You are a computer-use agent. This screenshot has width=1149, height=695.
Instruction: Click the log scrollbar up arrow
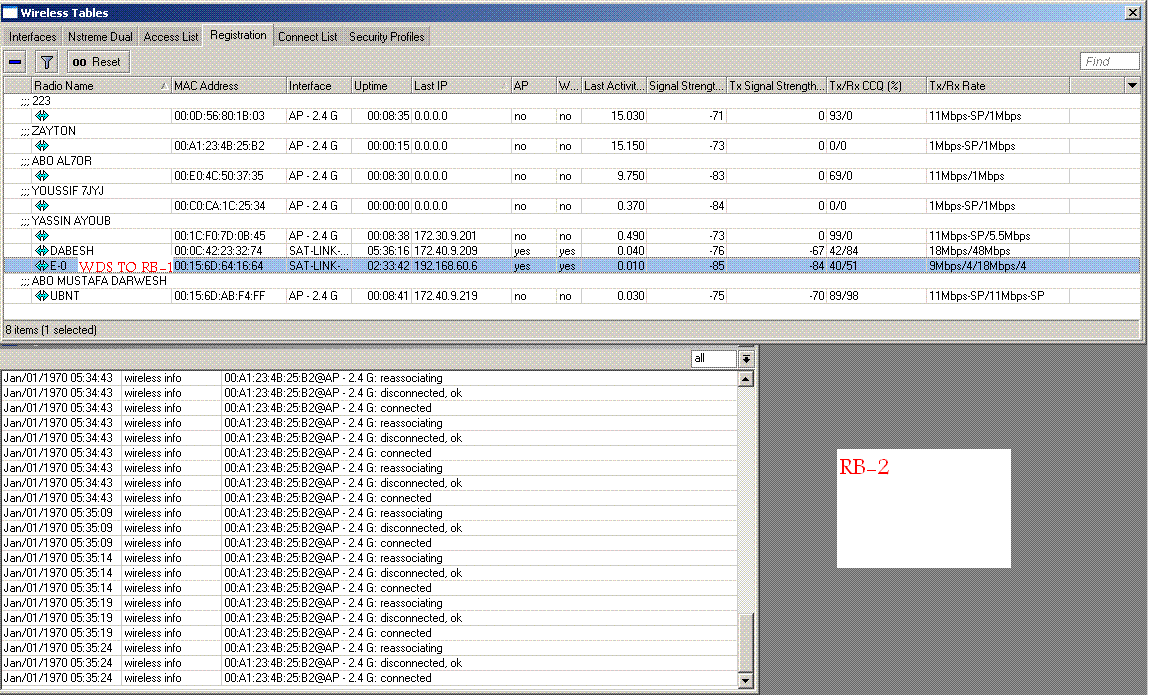[745, 379]
